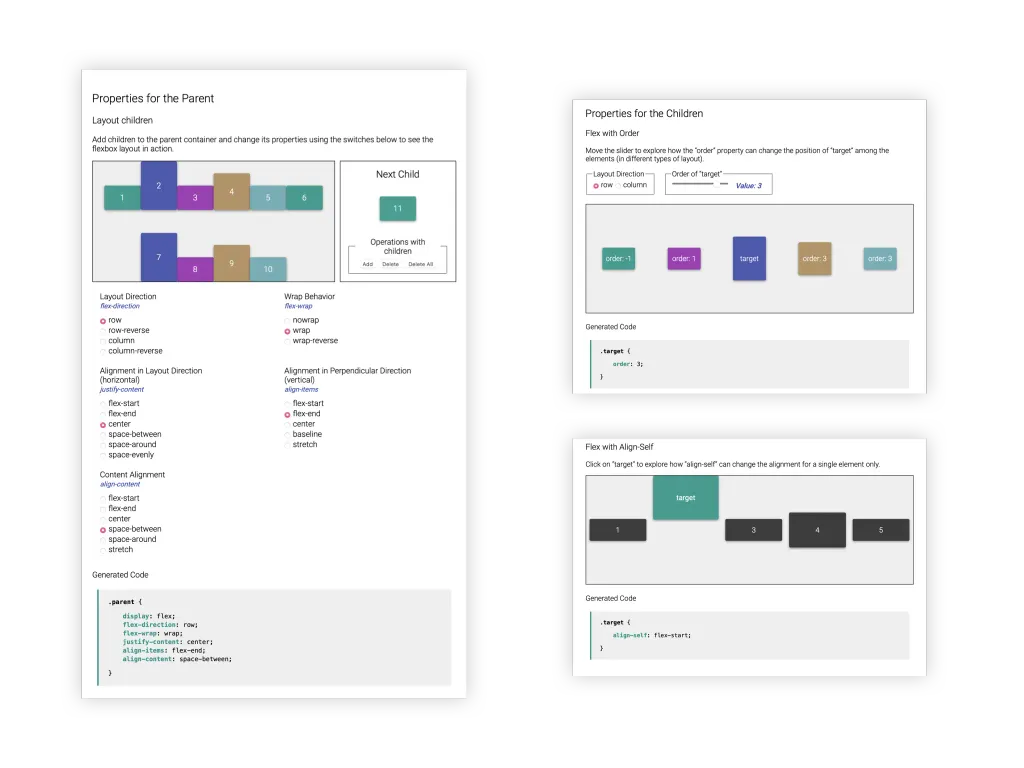Click the purple order: 1 box
This screenshot has width=1024, height=768.
click(684, 259)
